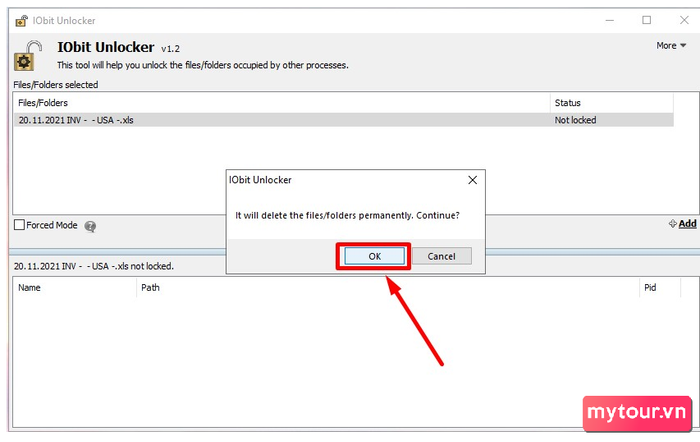The height and width of the screenshot is (442, 700).
Task: Open the More dropdown menu
Action: tap(671, 46)
